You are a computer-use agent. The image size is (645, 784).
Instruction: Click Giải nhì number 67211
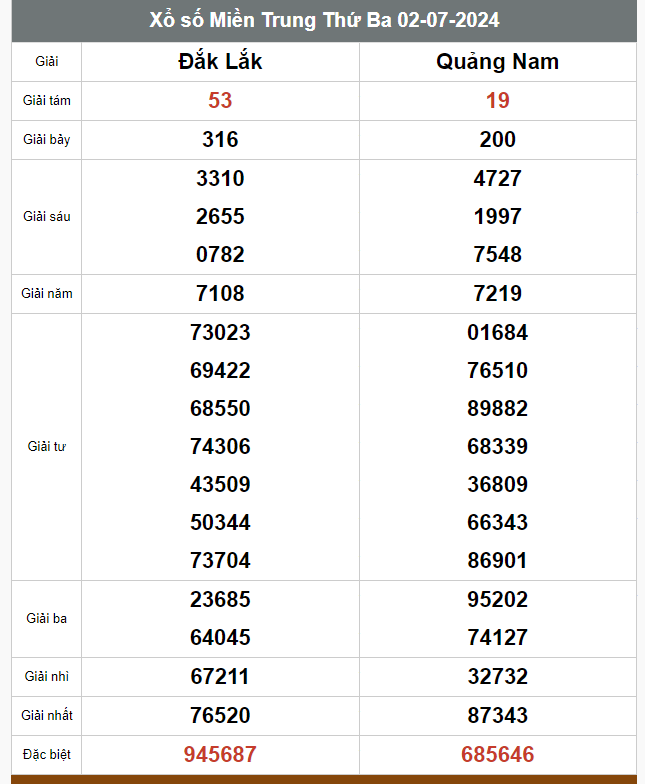point(220,676)
